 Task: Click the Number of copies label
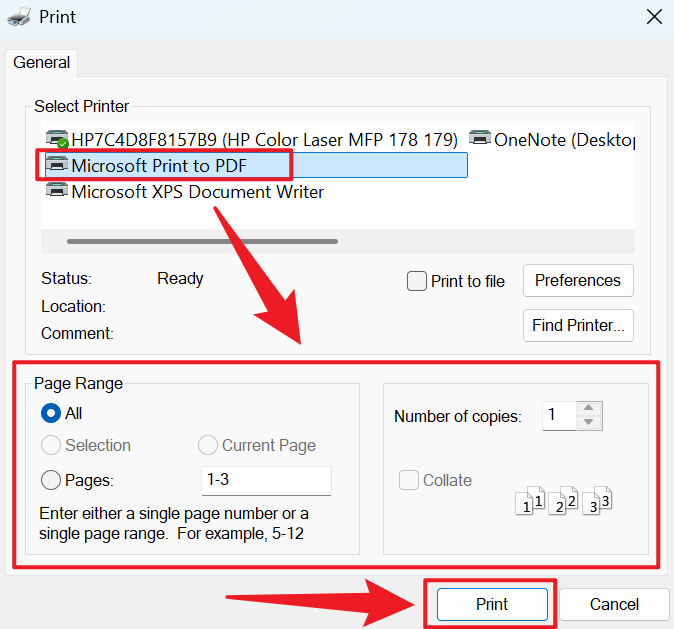pos(458,416)
